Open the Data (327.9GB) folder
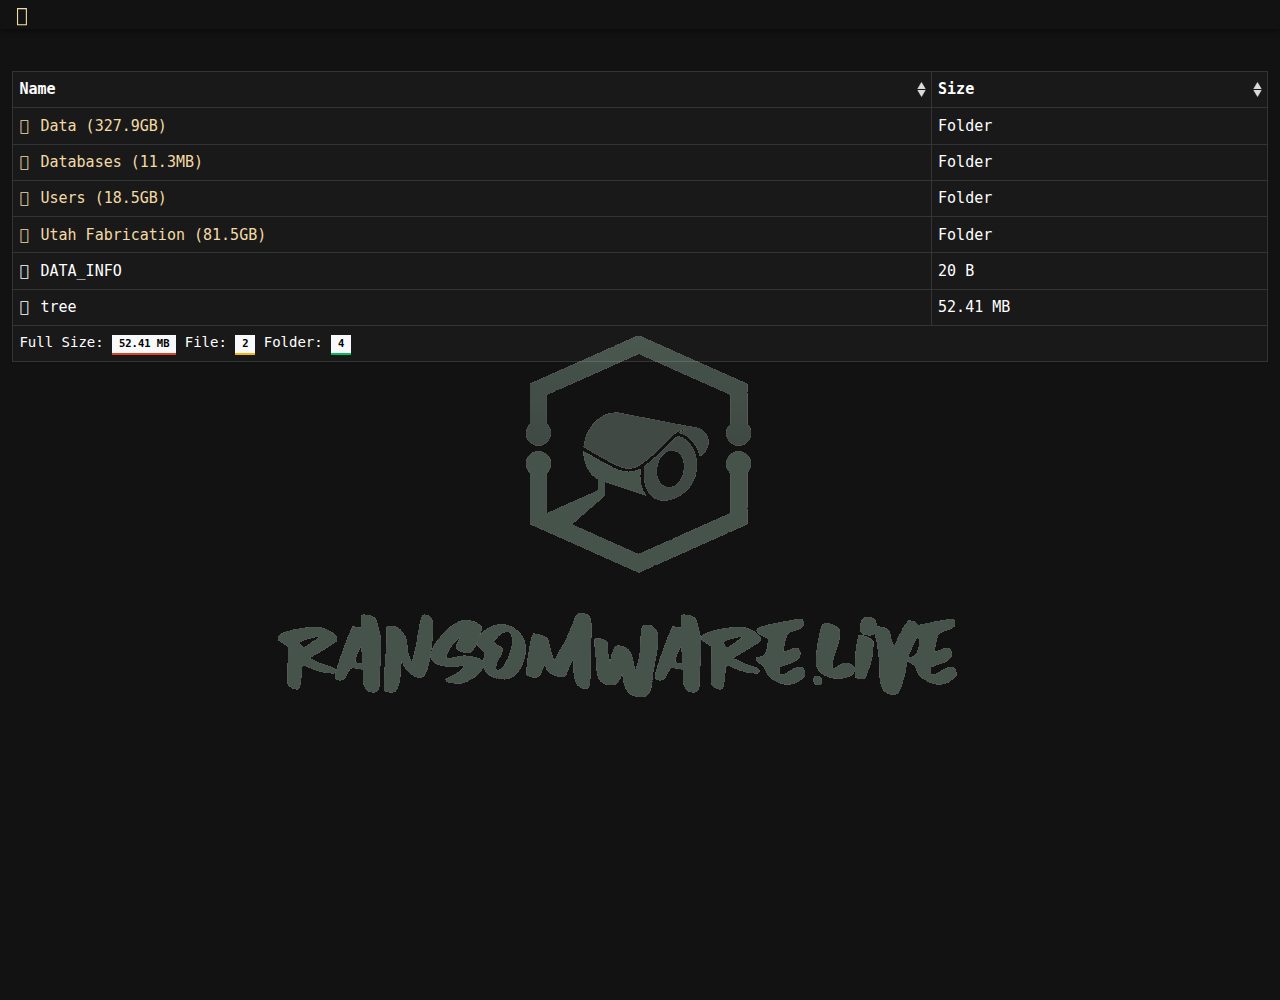Screen dimensions: 1280x1000 [103, 126]
